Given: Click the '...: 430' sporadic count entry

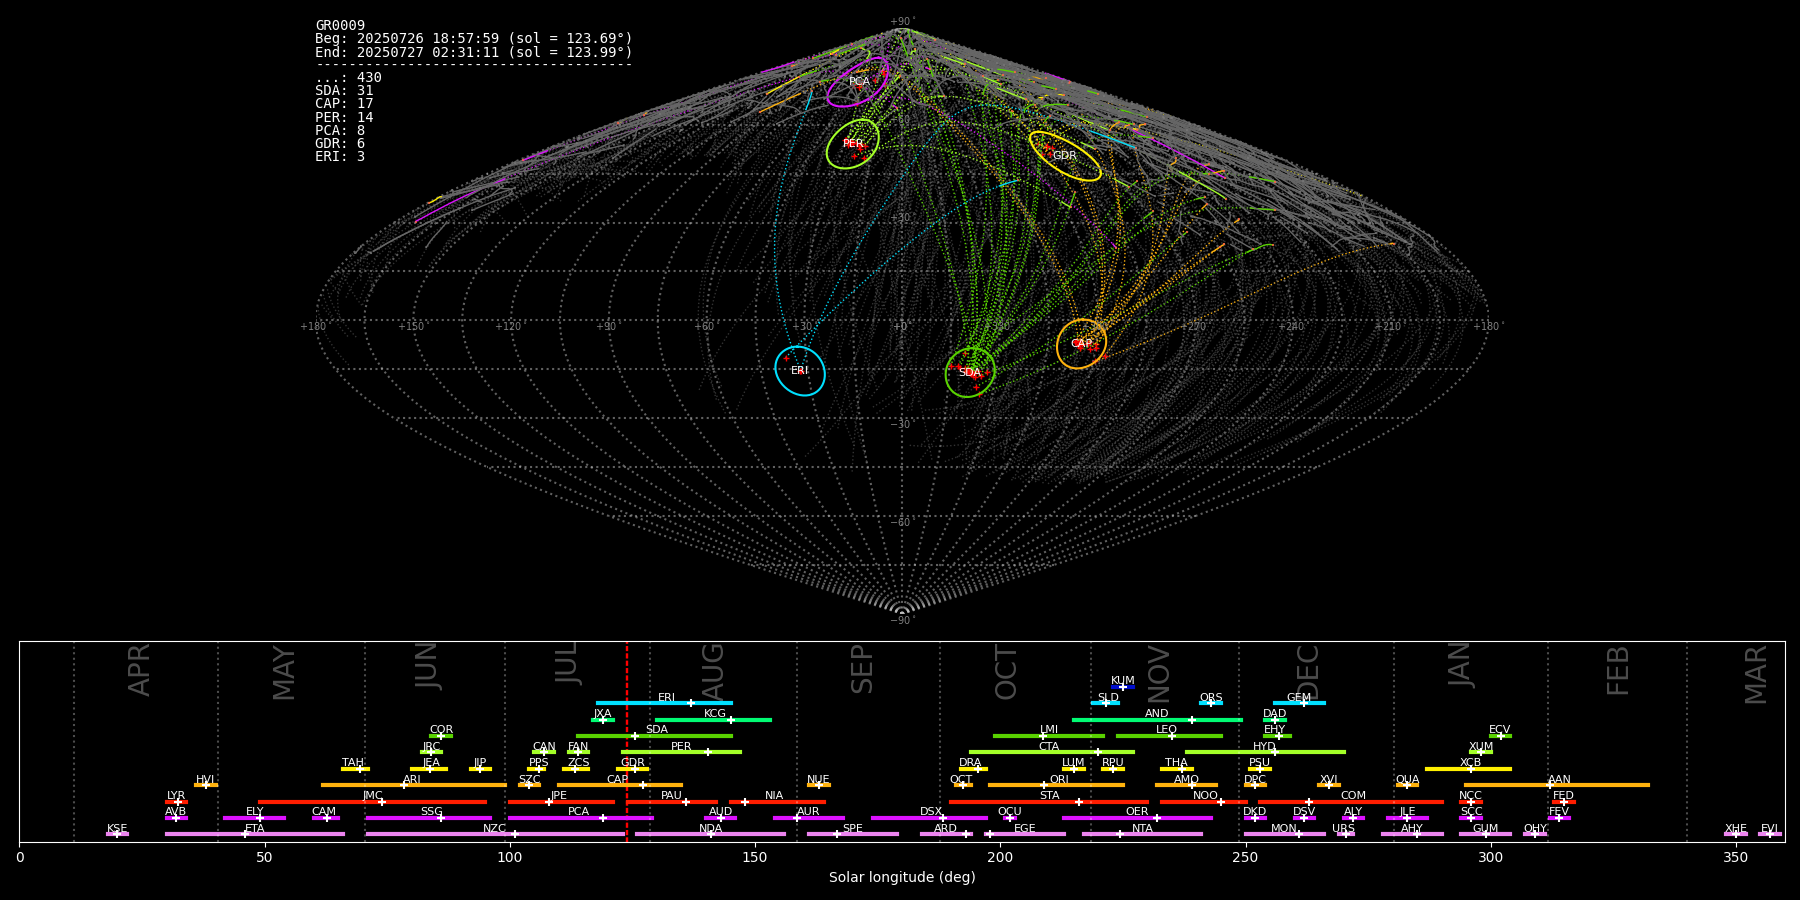Looking at the screenshot, I should coord(348,78).
